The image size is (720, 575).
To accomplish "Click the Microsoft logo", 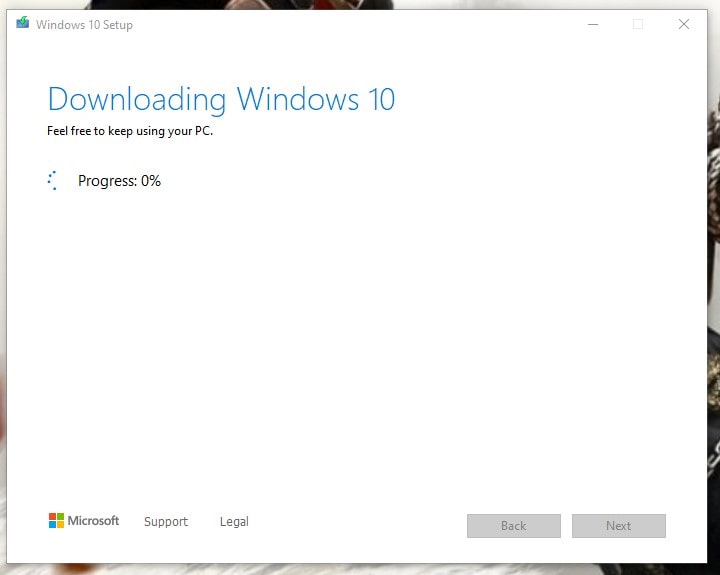I will click(84, 521).
